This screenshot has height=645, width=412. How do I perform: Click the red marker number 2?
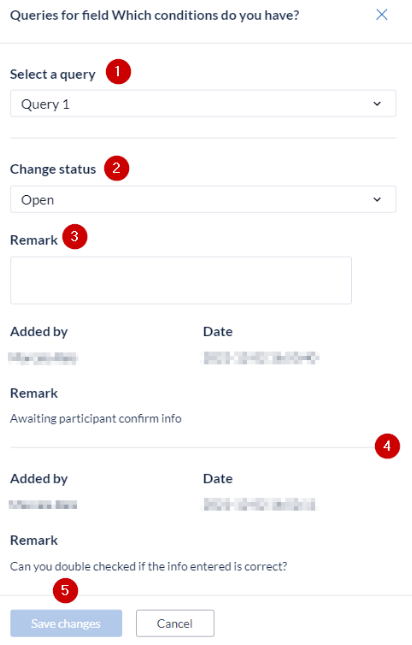(116, 168)
